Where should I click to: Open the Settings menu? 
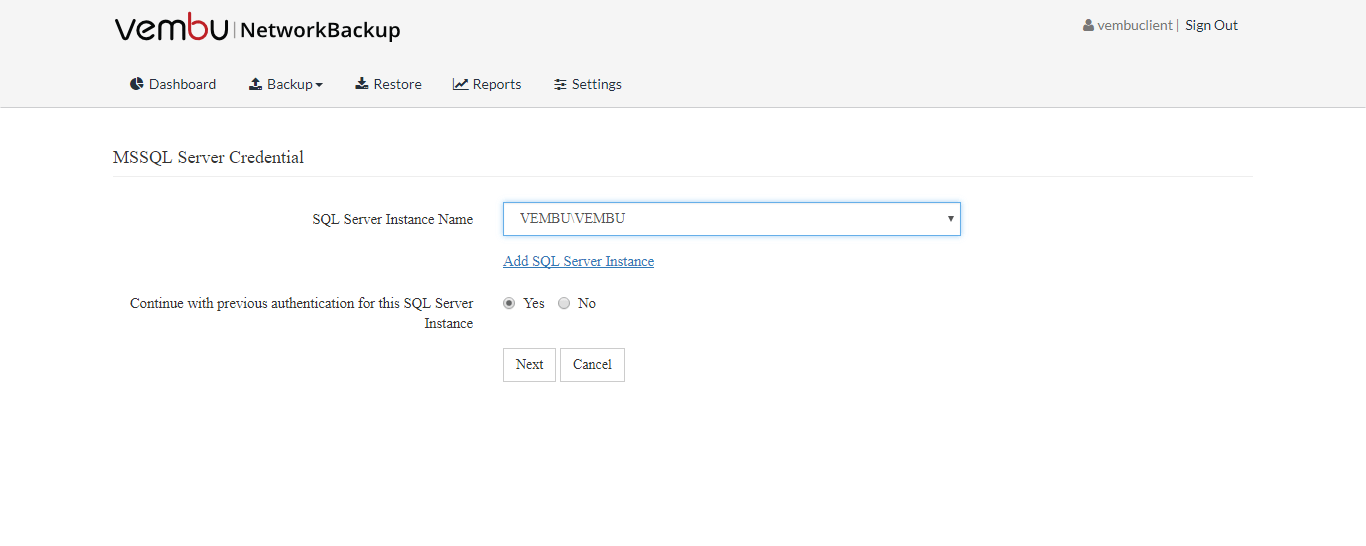pos(588,84)
